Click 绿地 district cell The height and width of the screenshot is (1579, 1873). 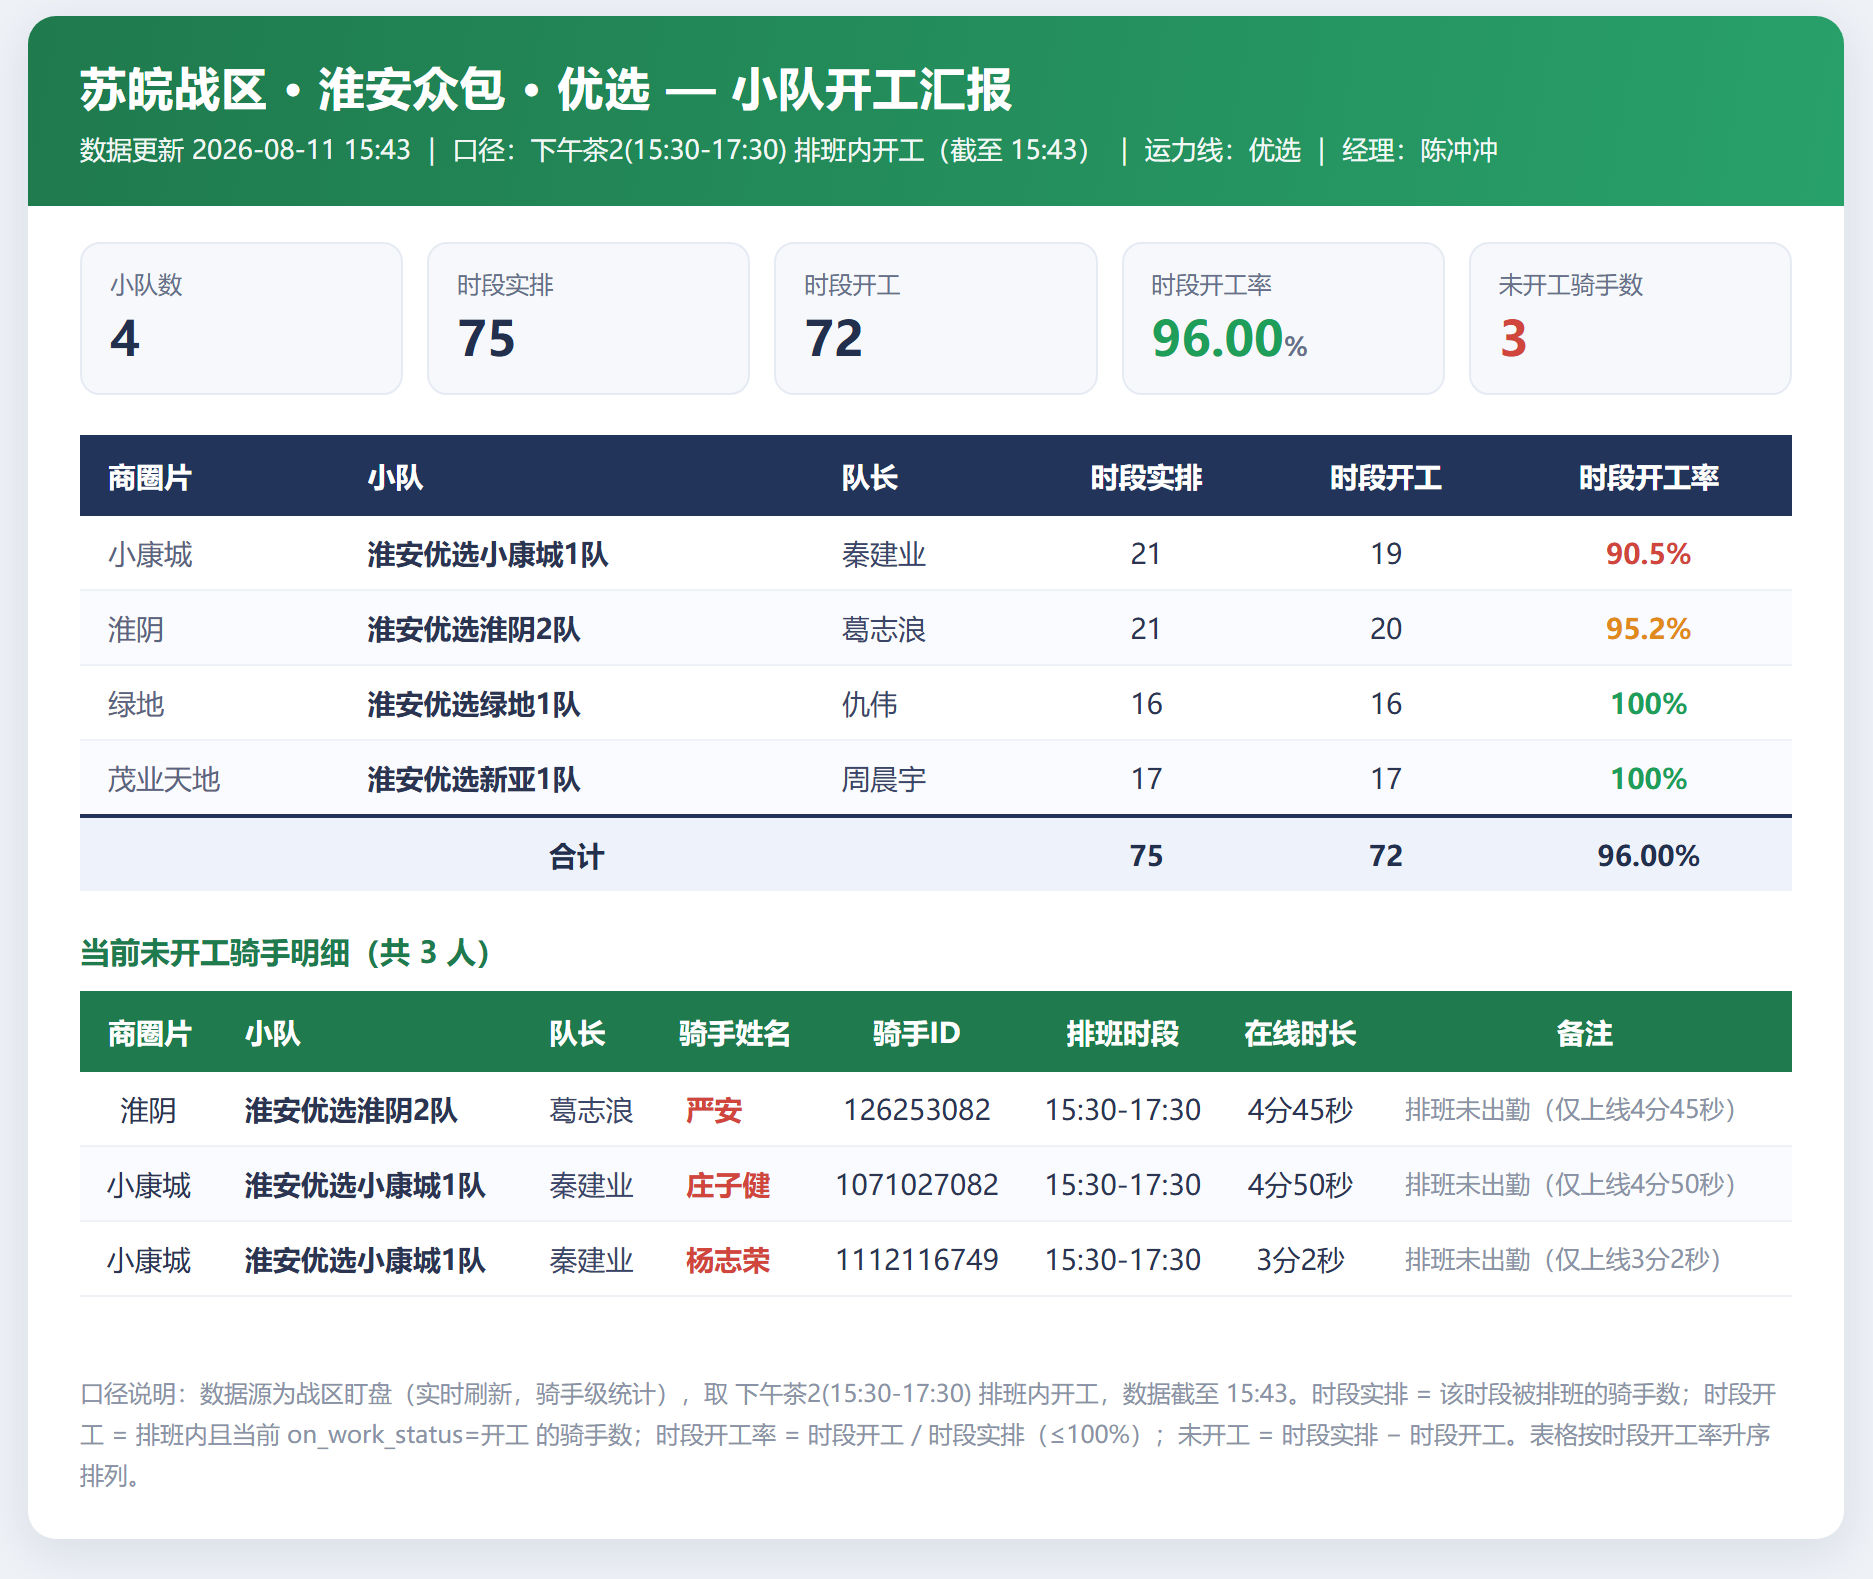(136, 704)
